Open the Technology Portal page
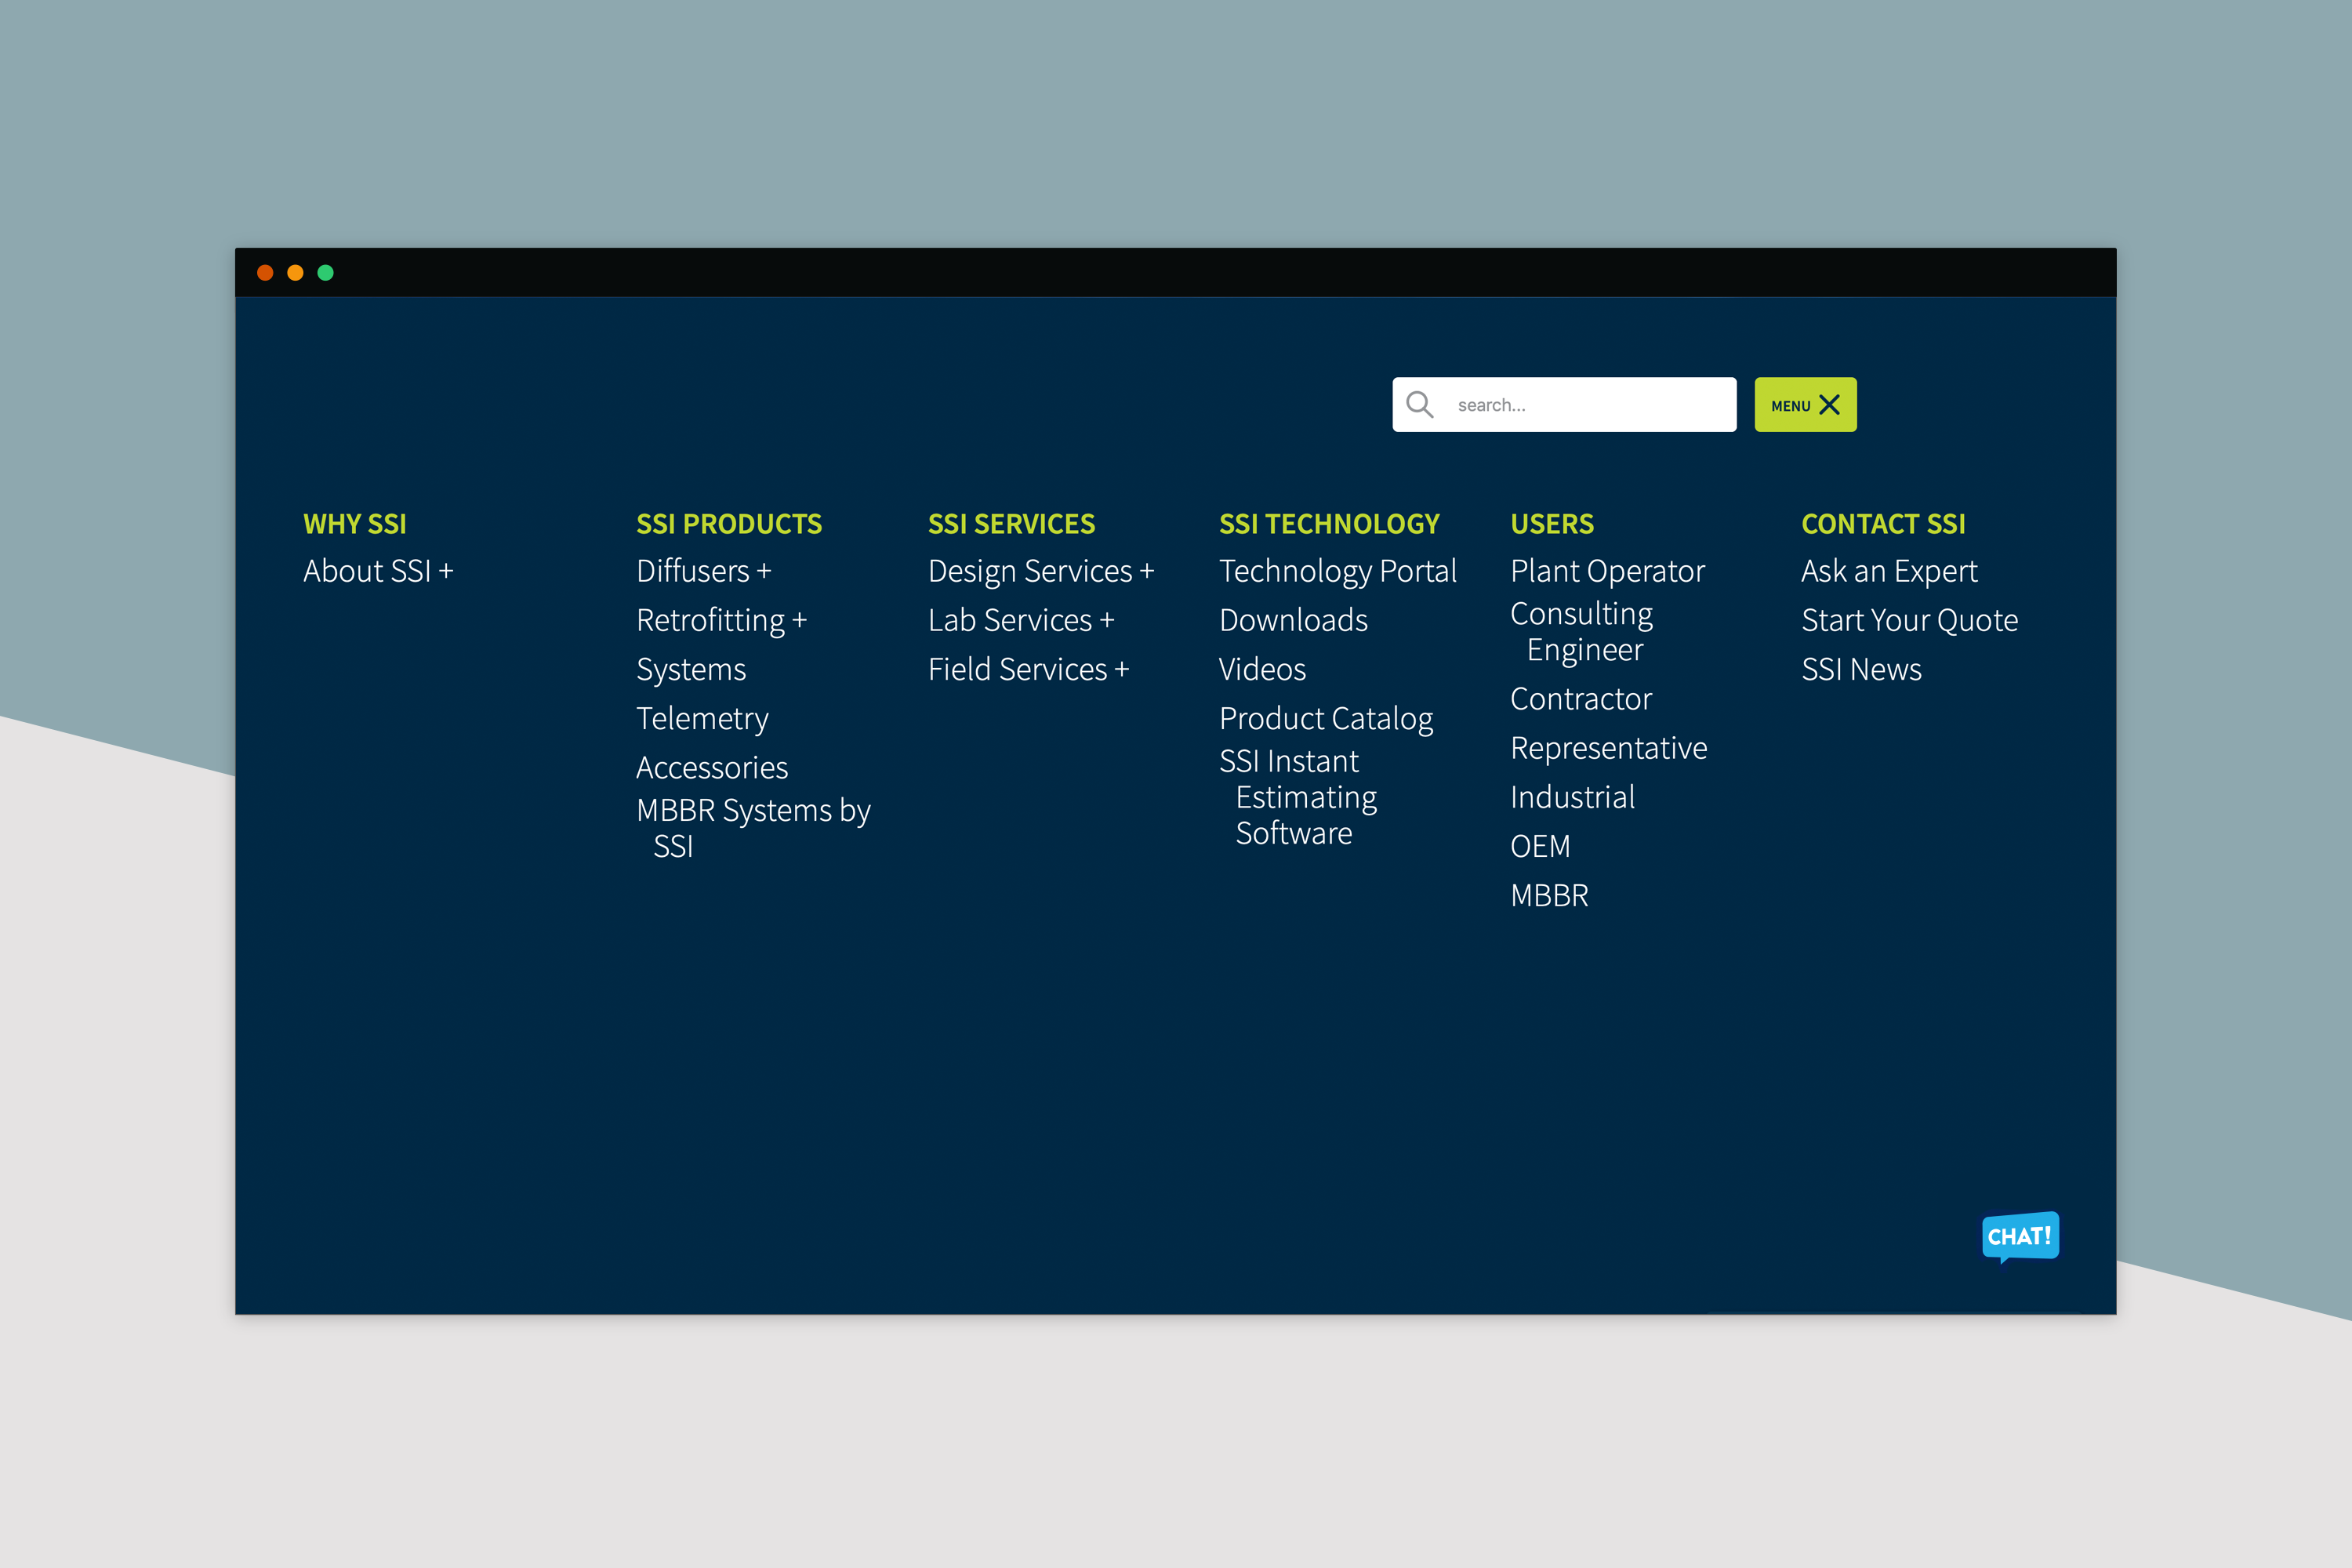 click(1338, 571)
